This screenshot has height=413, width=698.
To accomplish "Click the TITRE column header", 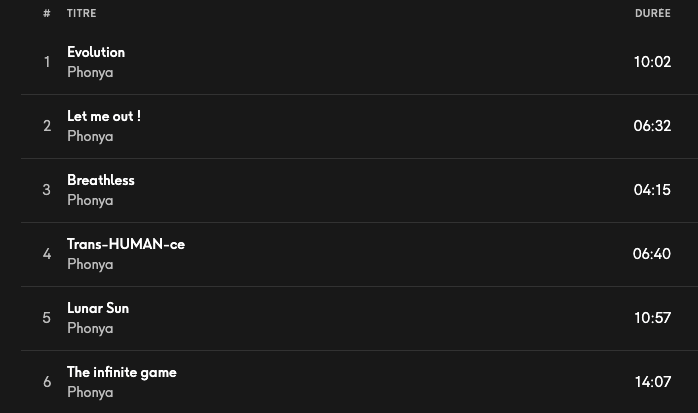I will (x=82, y=13).
